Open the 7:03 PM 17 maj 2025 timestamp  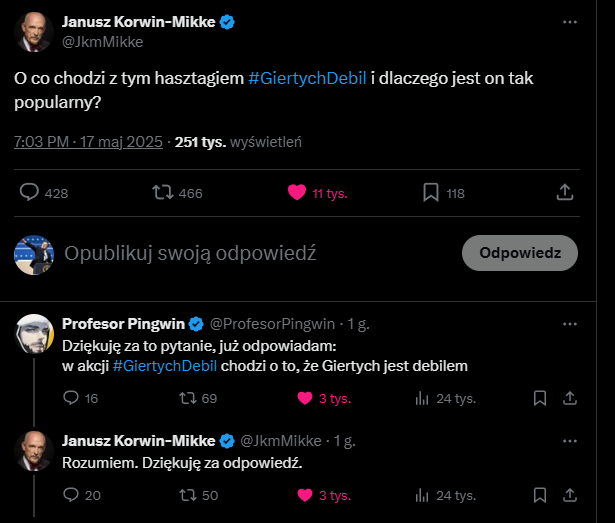click(88, 141)
